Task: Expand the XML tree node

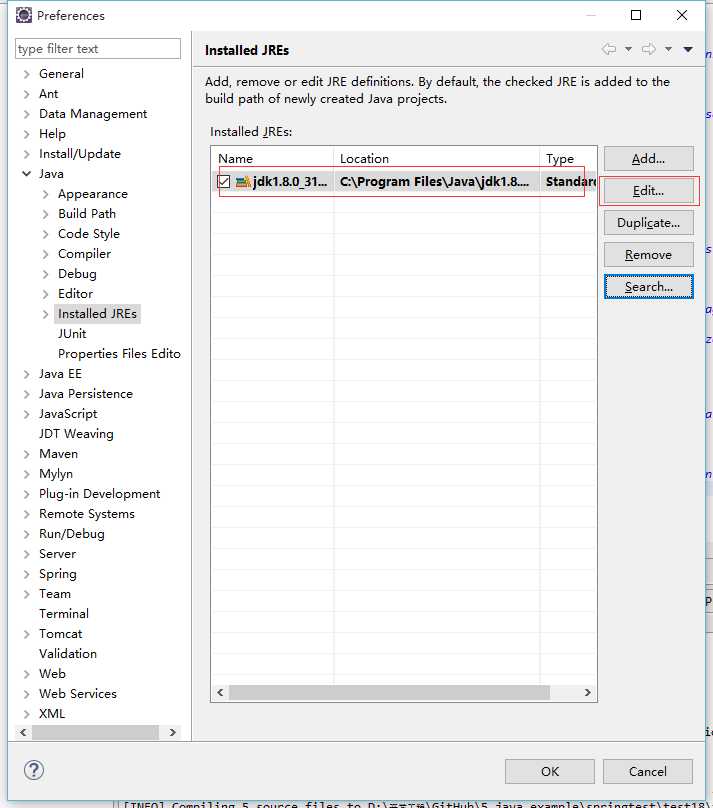Action: pos(27,714)
